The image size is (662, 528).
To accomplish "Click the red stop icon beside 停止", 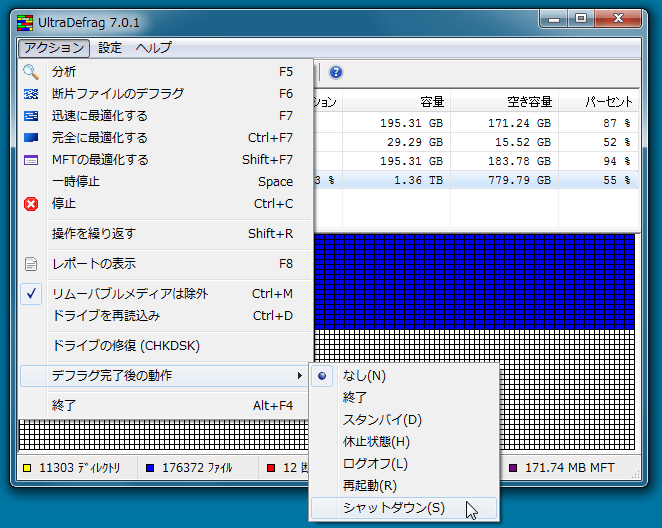I will tap(31, 204).
